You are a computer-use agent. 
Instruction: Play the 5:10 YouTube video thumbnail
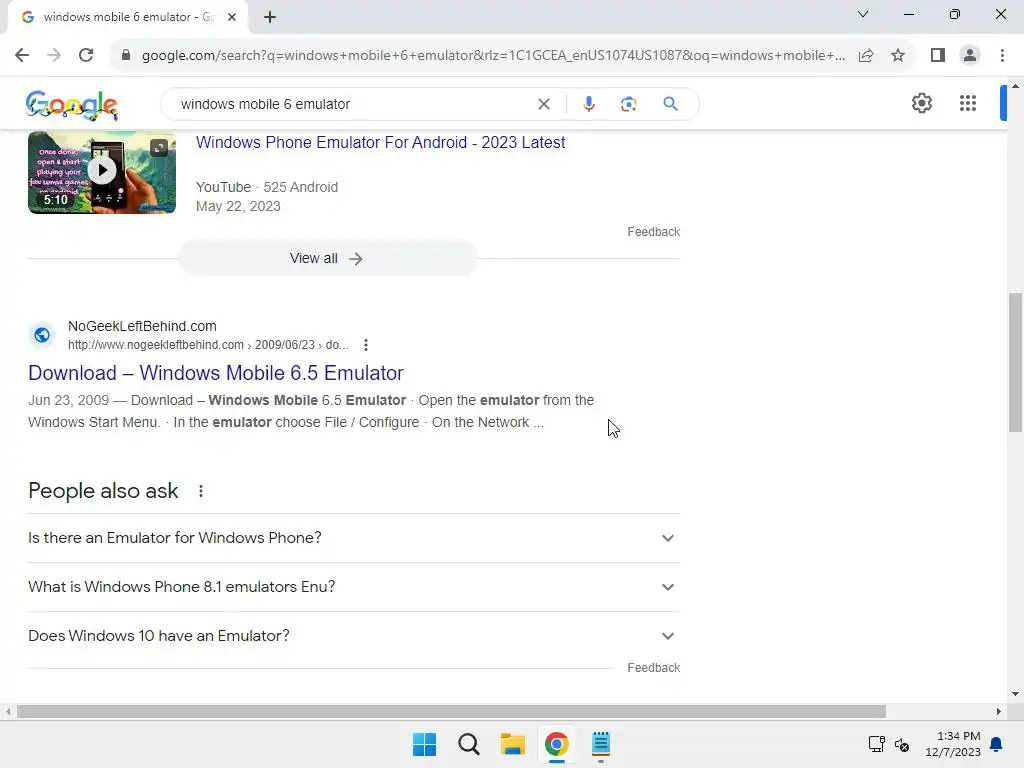tap(102, 172)
